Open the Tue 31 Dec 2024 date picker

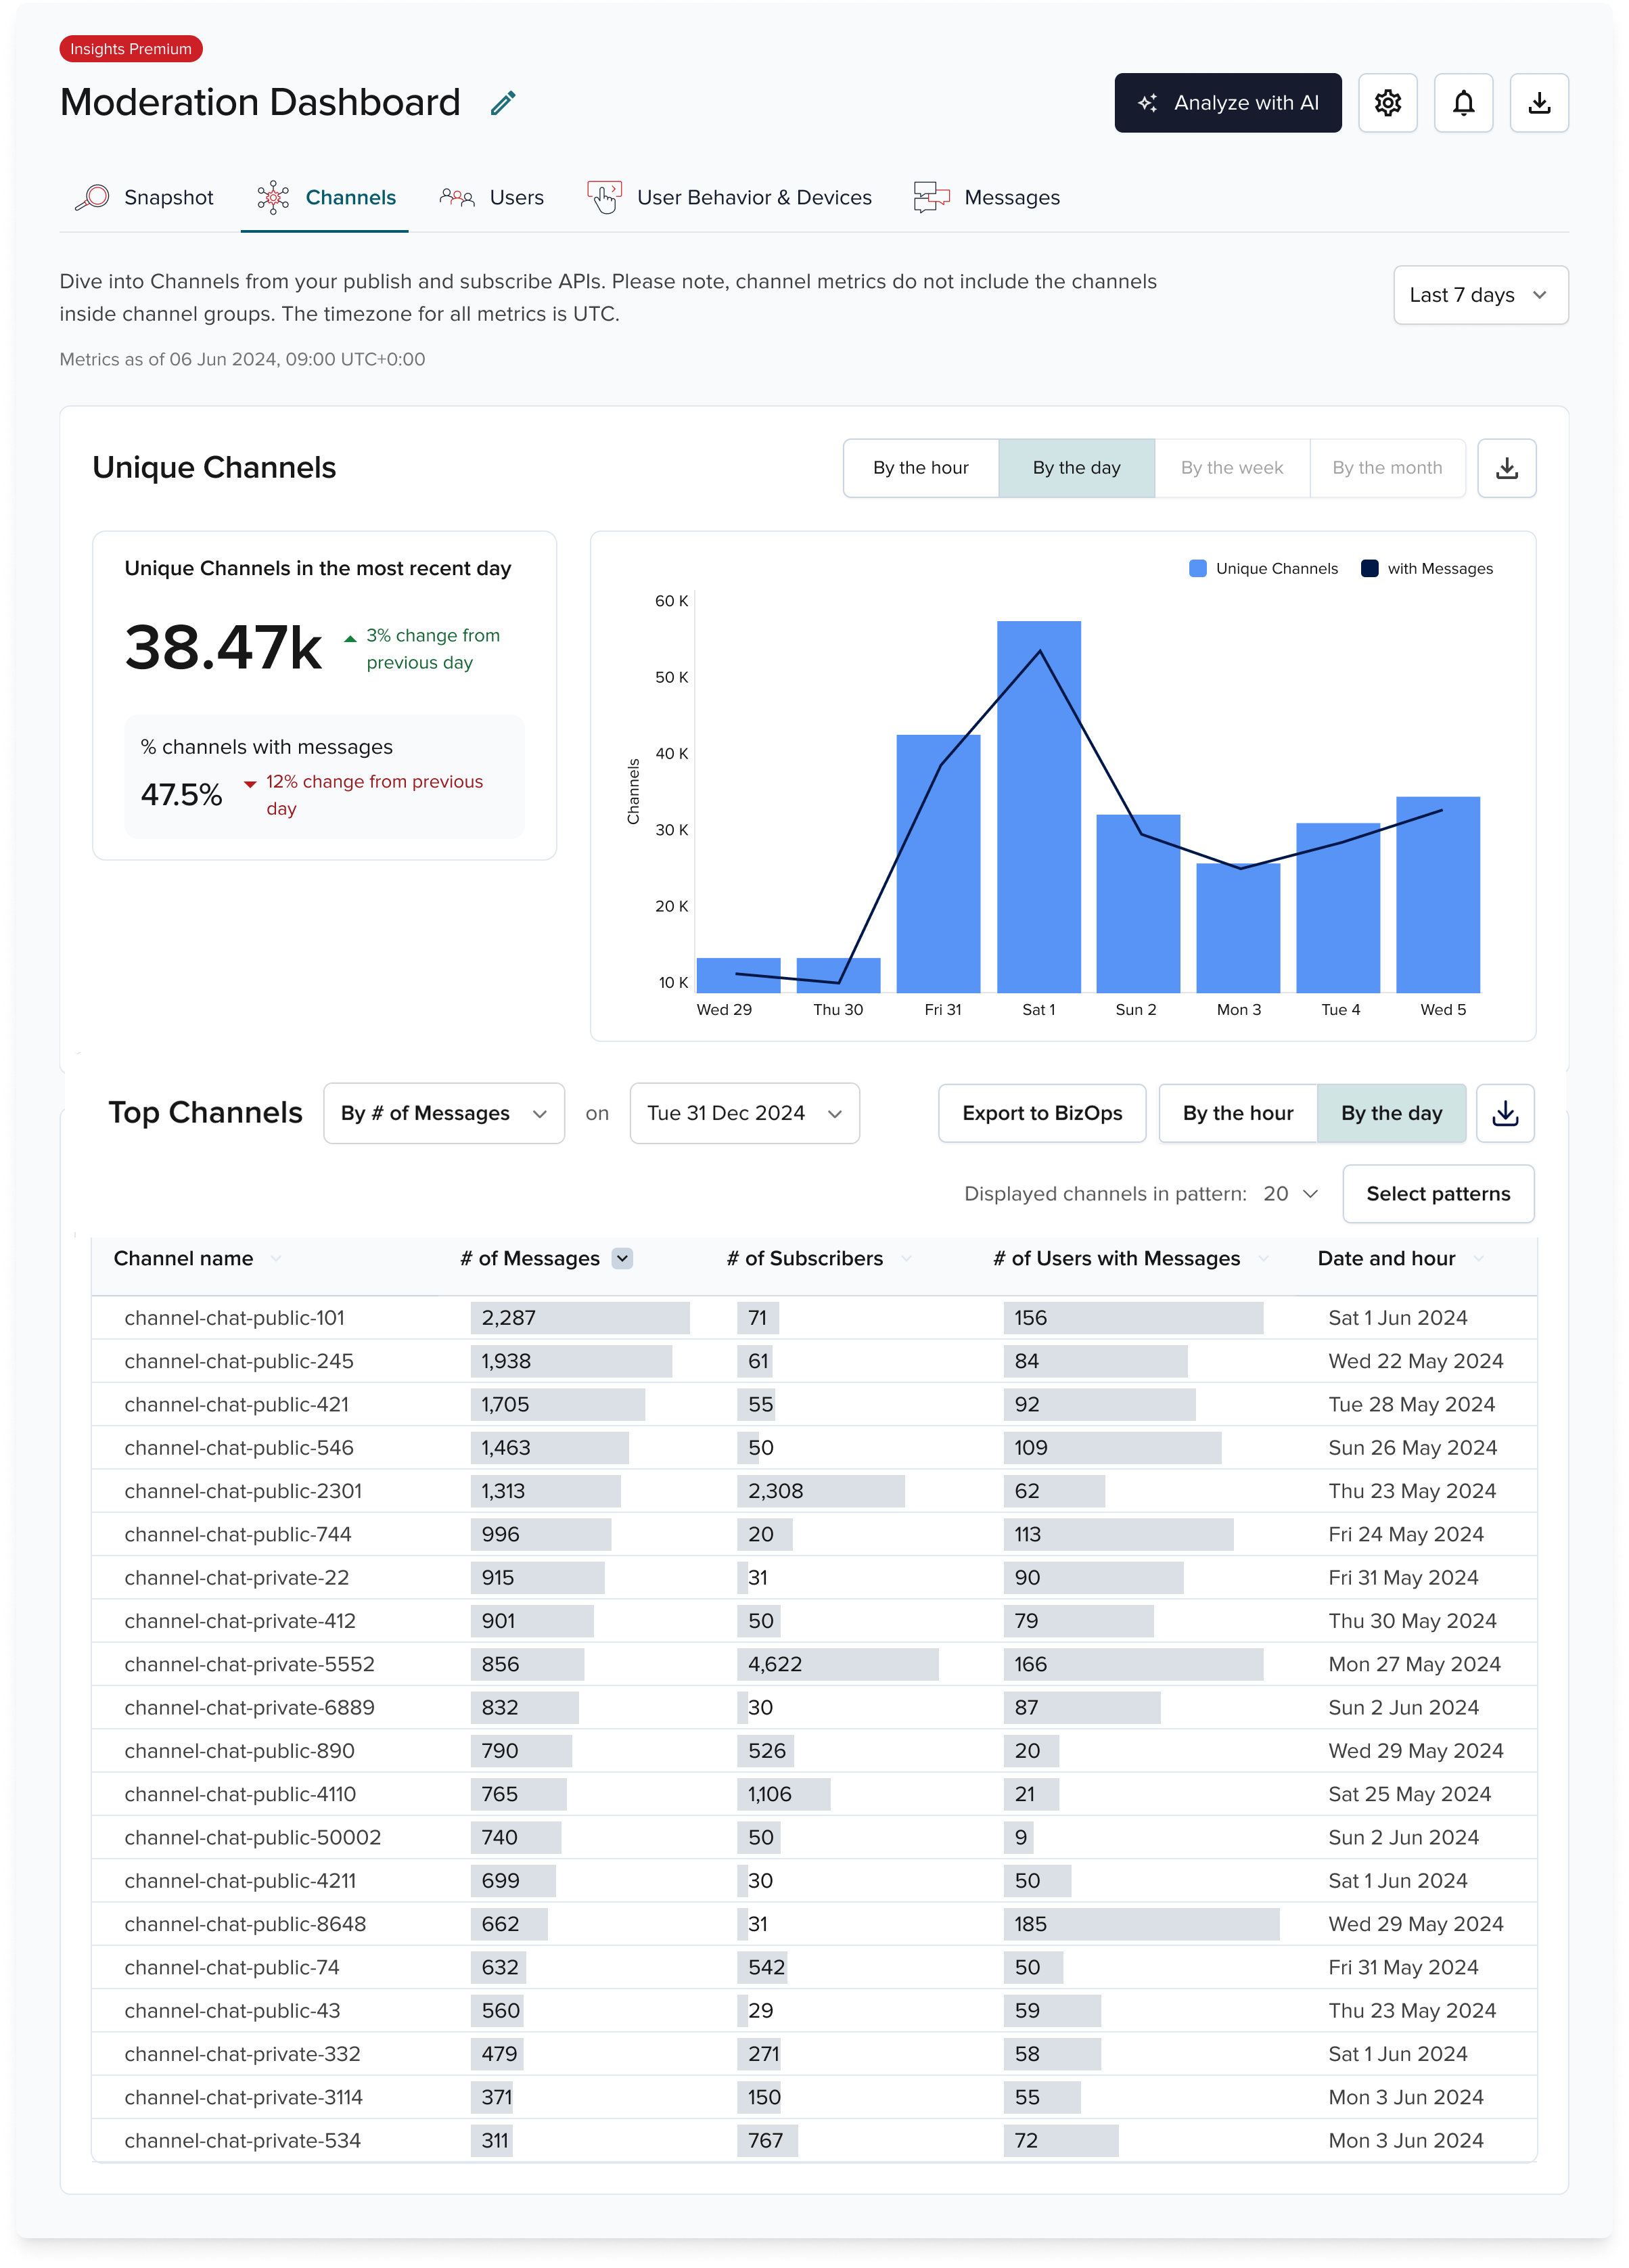[744, 1113]
